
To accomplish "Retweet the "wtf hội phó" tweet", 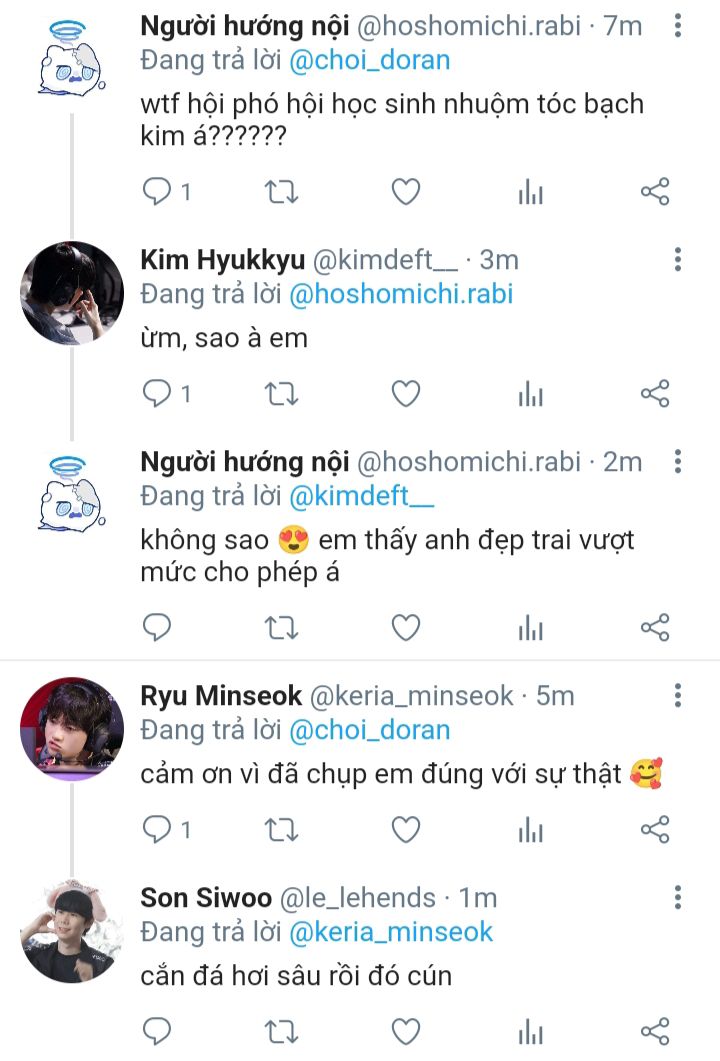I will [x=280, y=192].
